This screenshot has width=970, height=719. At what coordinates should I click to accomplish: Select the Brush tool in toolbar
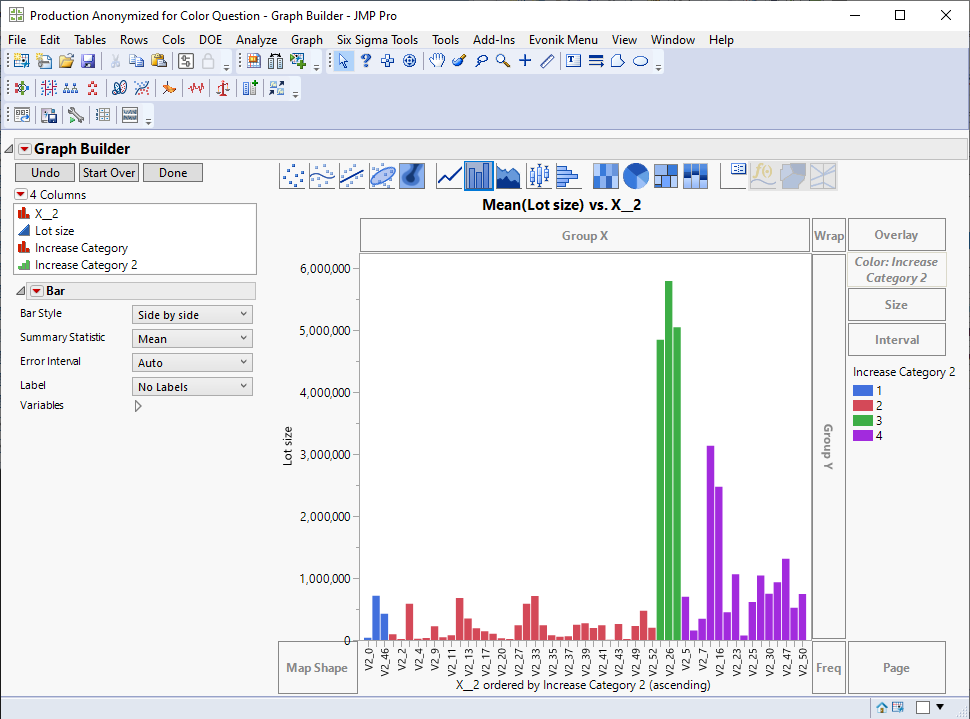click(x=459, y=61)
